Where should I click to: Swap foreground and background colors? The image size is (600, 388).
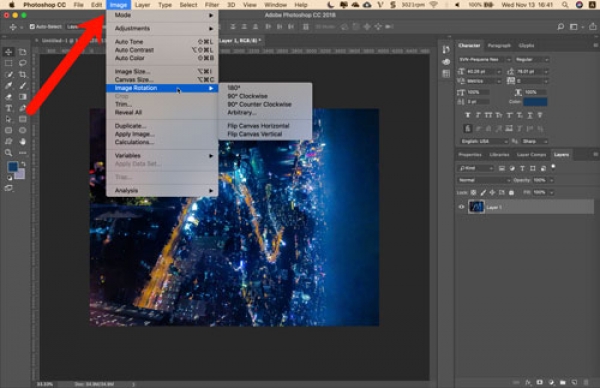23,164
